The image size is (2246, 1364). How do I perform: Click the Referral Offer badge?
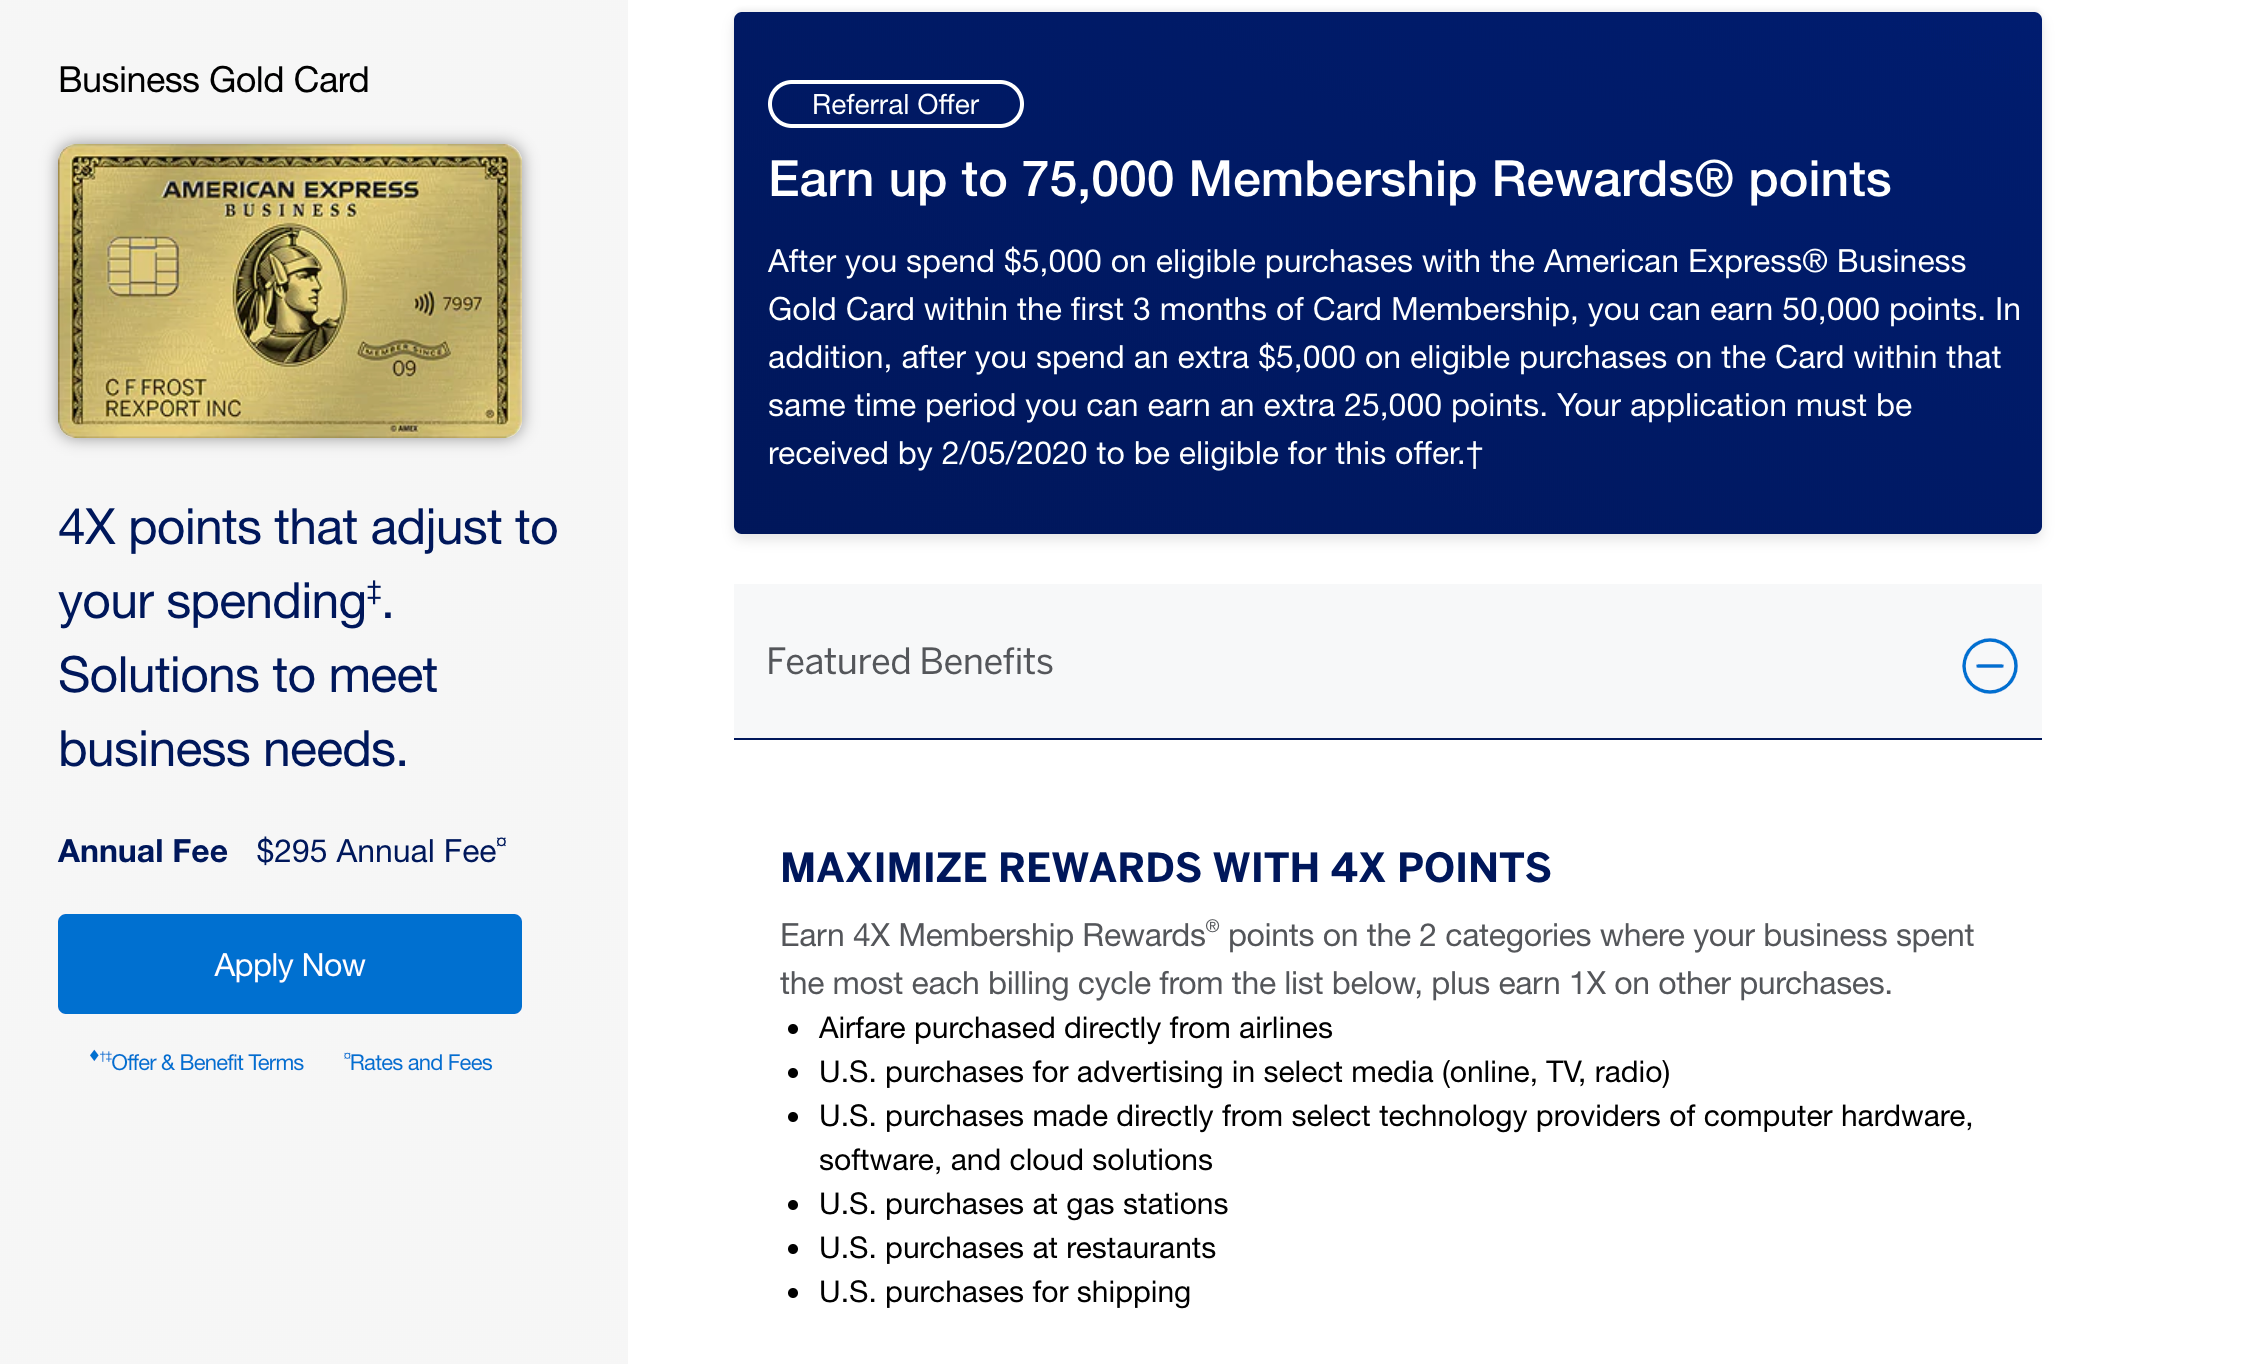(895, 104)
